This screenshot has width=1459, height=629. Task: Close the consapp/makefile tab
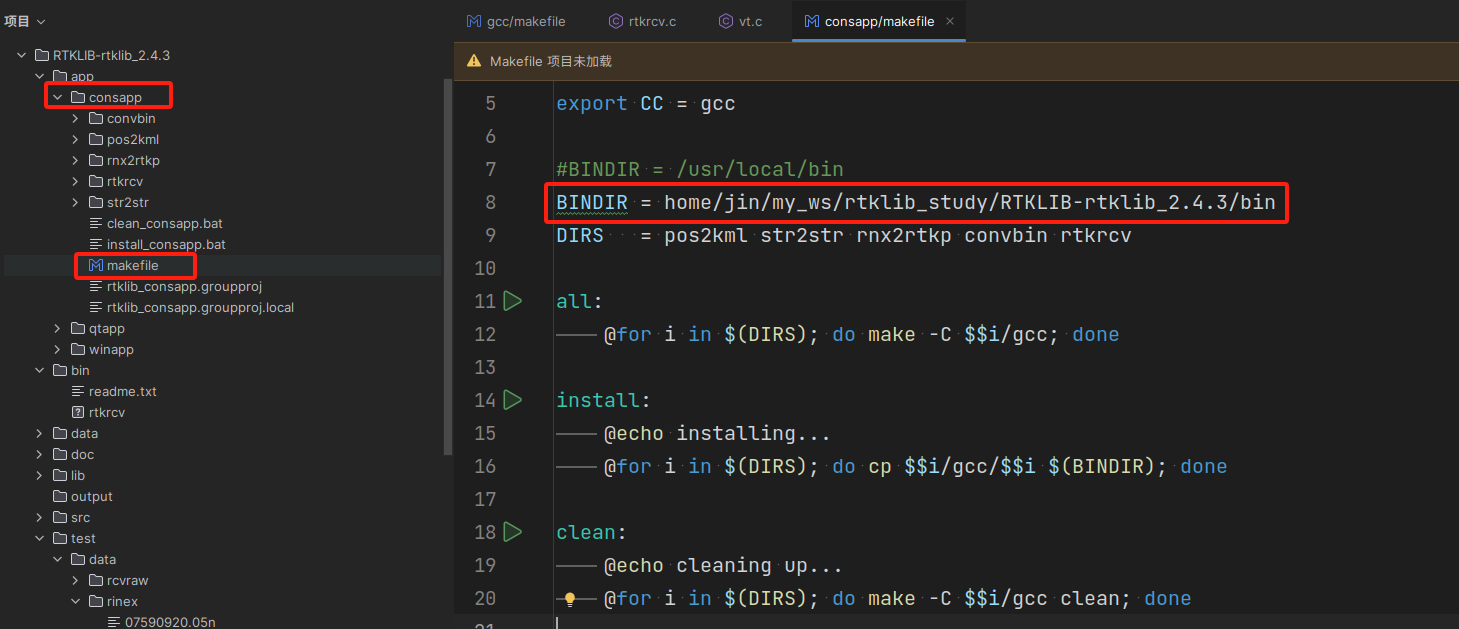[949, 21]
